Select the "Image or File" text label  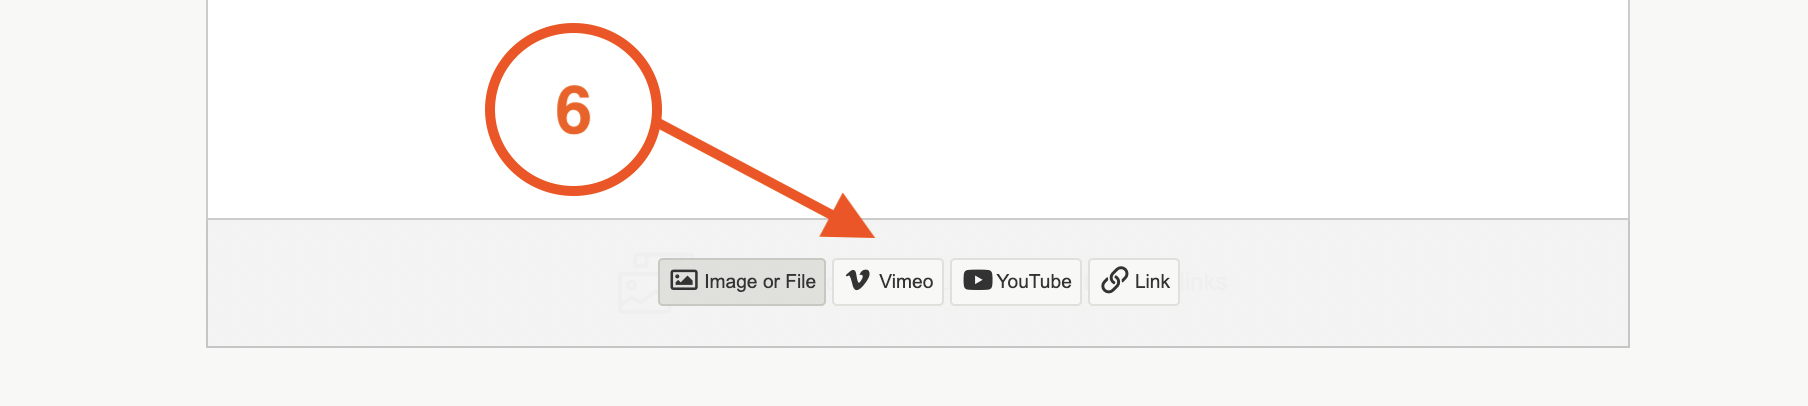(x=759, y=282)
